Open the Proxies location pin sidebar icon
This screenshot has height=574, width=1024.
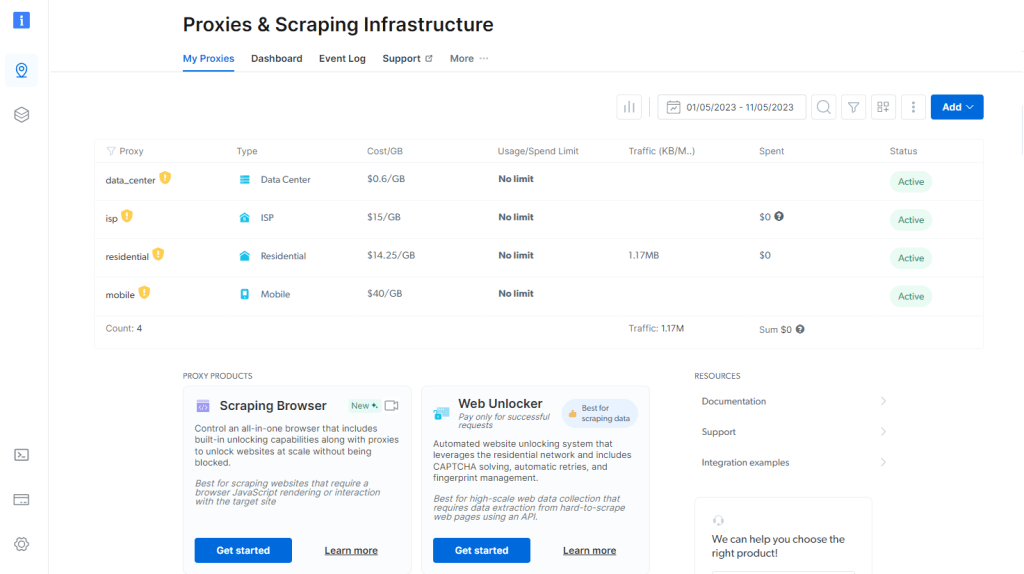click(22, 70)
